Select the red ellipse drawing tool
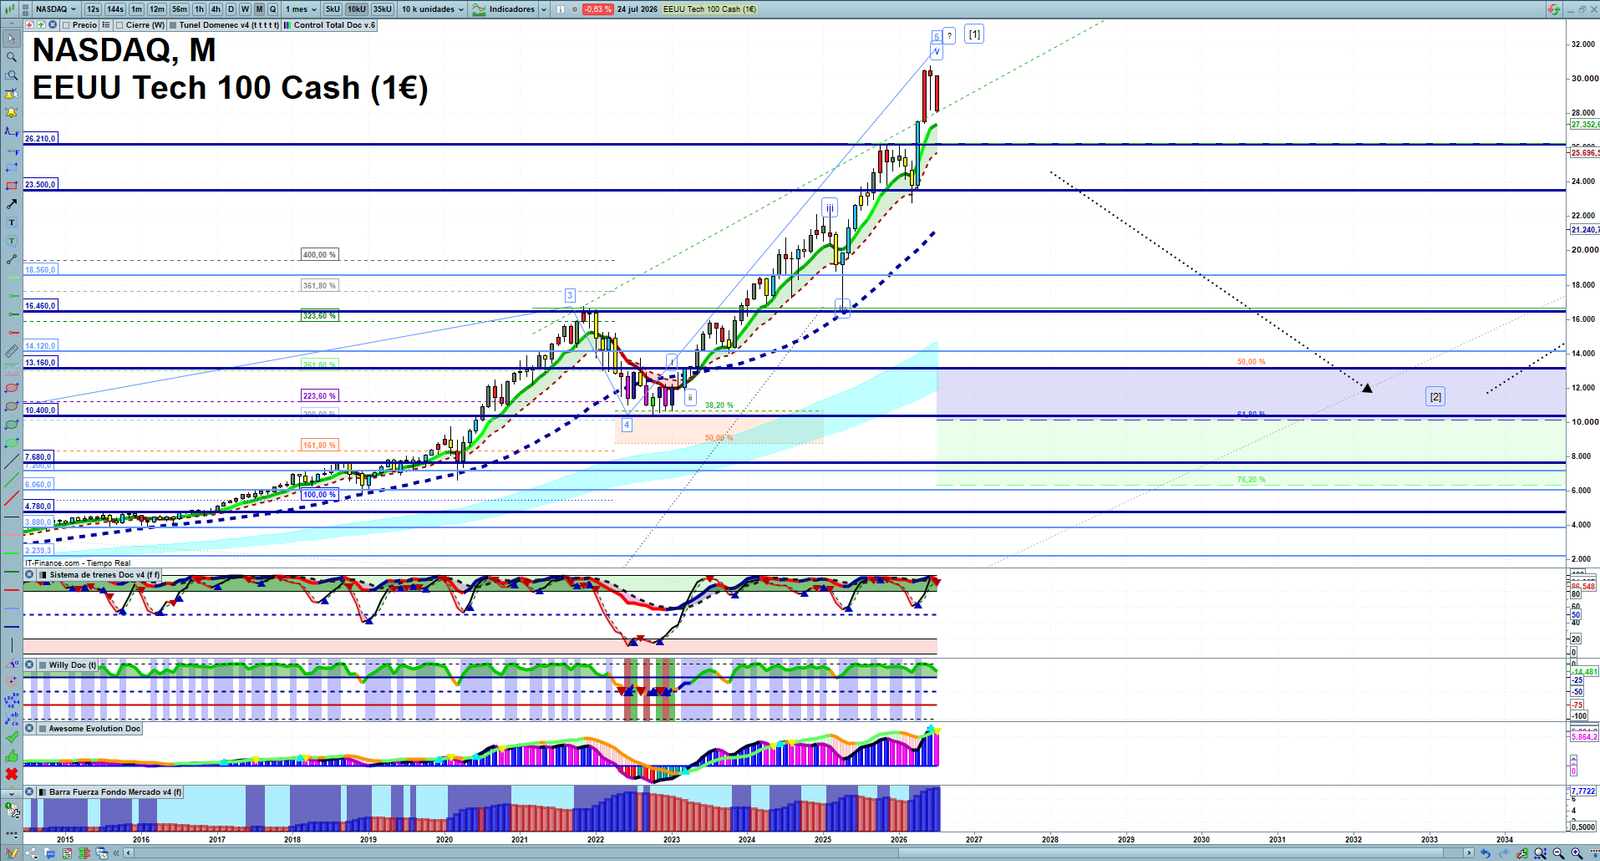Screen dimensions: 1600x861 click(12, 388)
